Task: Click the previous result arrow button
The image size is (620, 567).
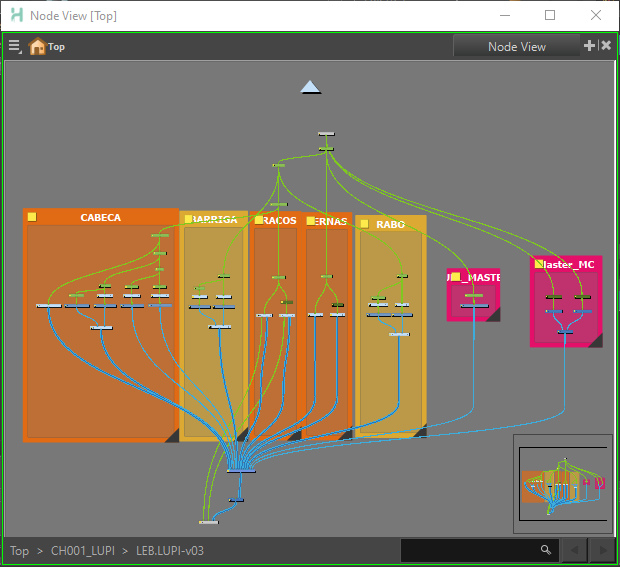Action: point(573,550)
